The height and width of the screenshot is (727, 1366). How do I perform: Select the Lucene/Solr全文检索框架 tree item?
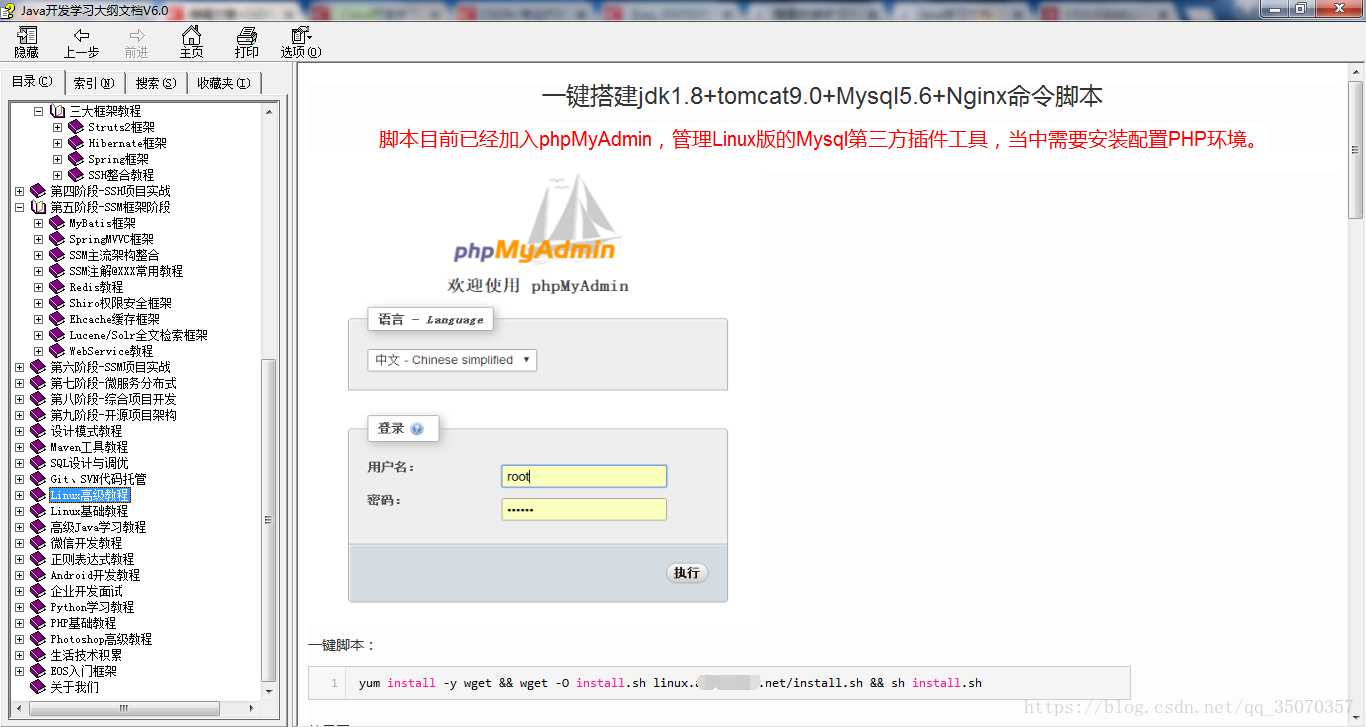pyautogui.click(x=139, y=335)
